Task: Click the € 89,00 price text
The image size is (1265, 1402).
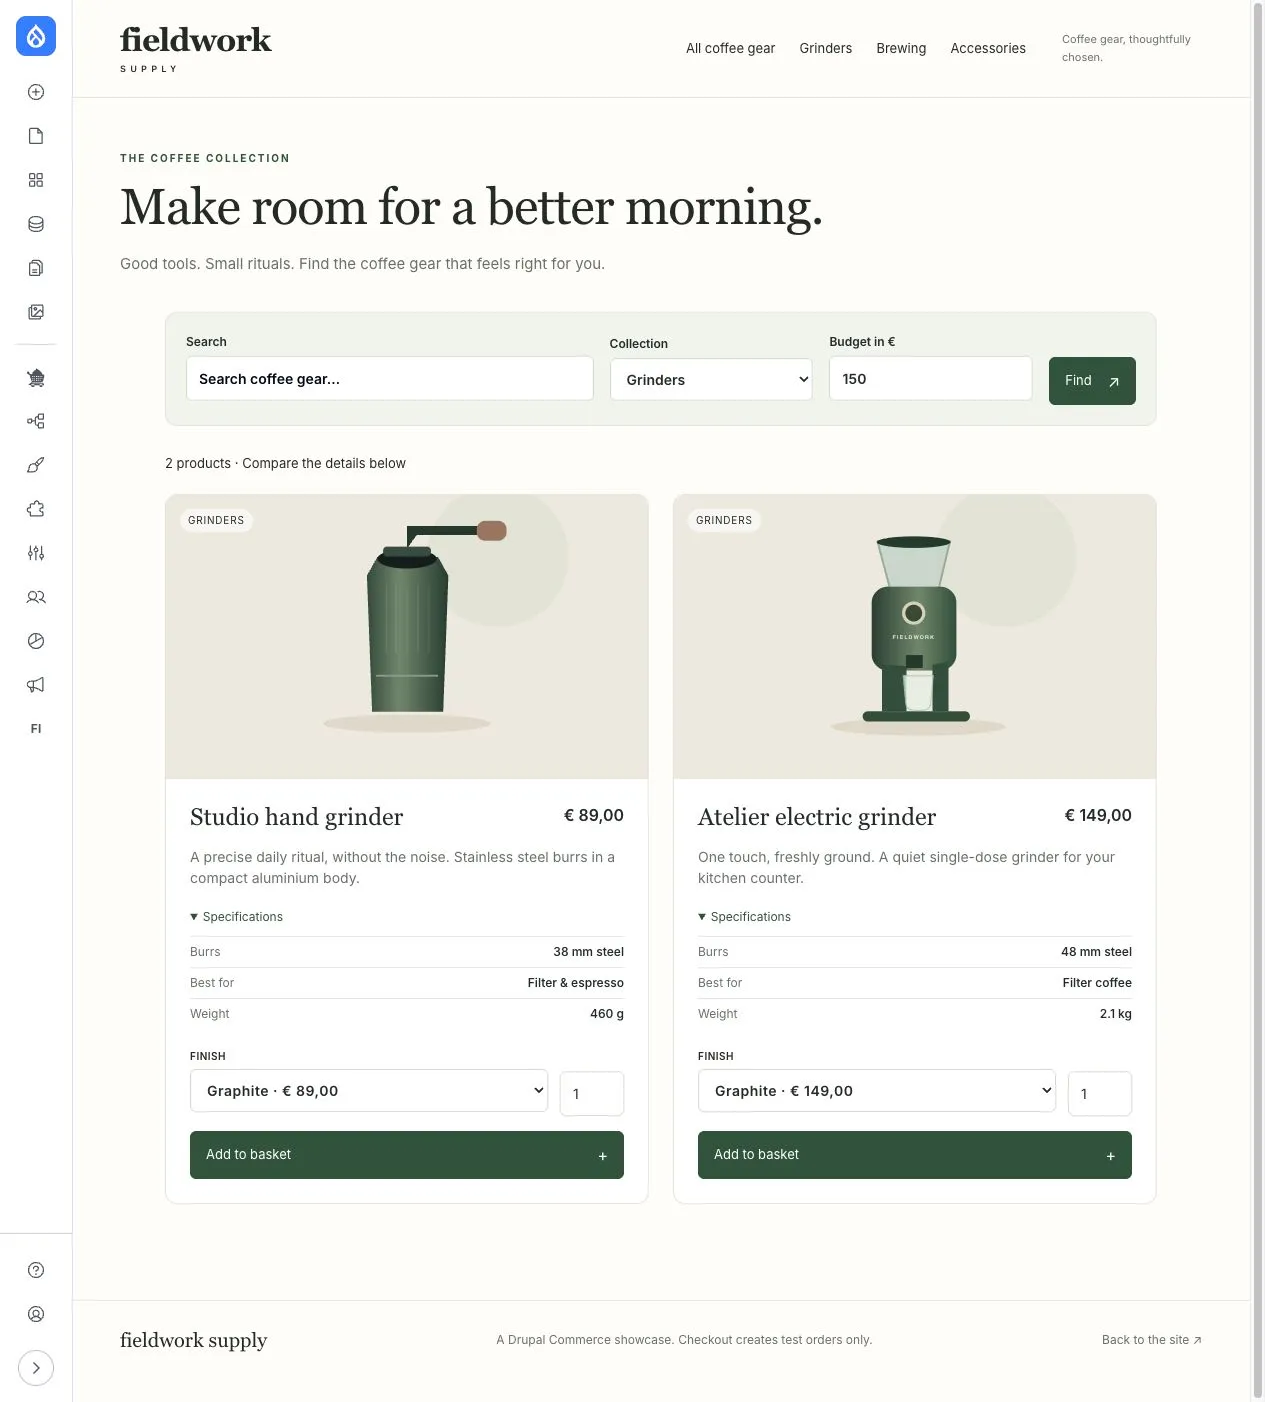Action: (594, 815)
